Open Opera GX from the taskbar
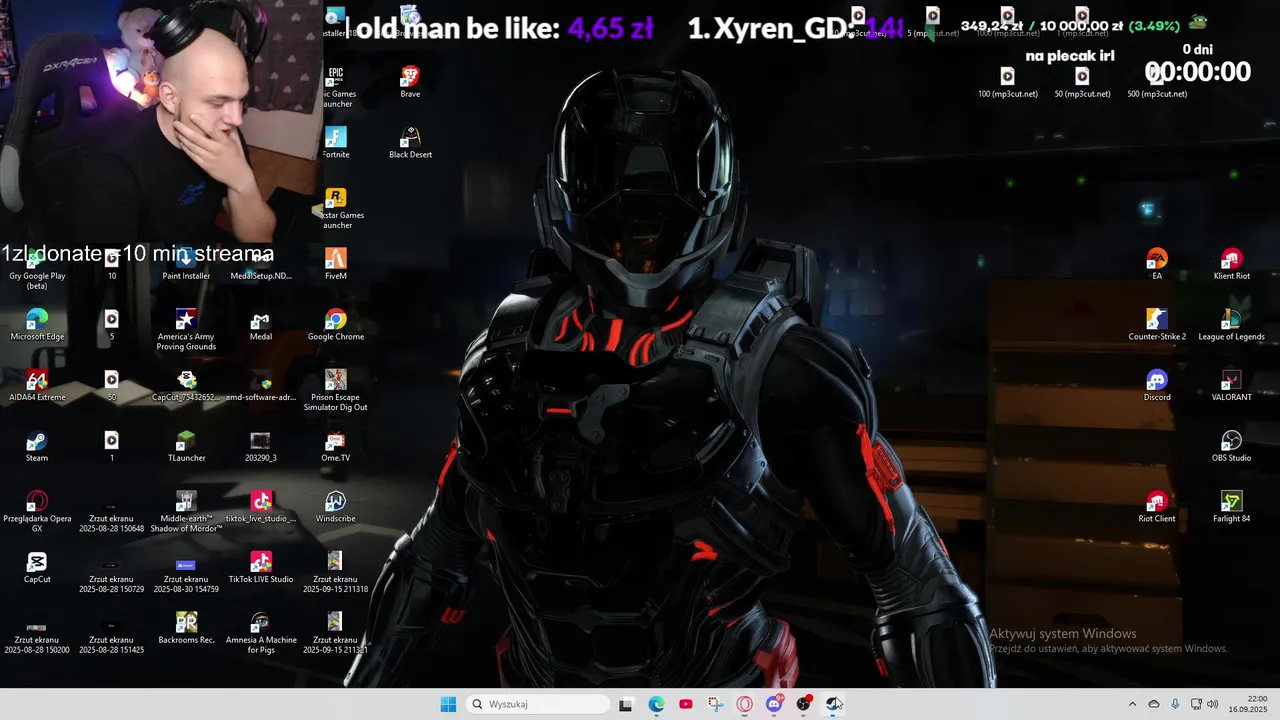Viewport: 1280px width, 720px height. [745, 704]
